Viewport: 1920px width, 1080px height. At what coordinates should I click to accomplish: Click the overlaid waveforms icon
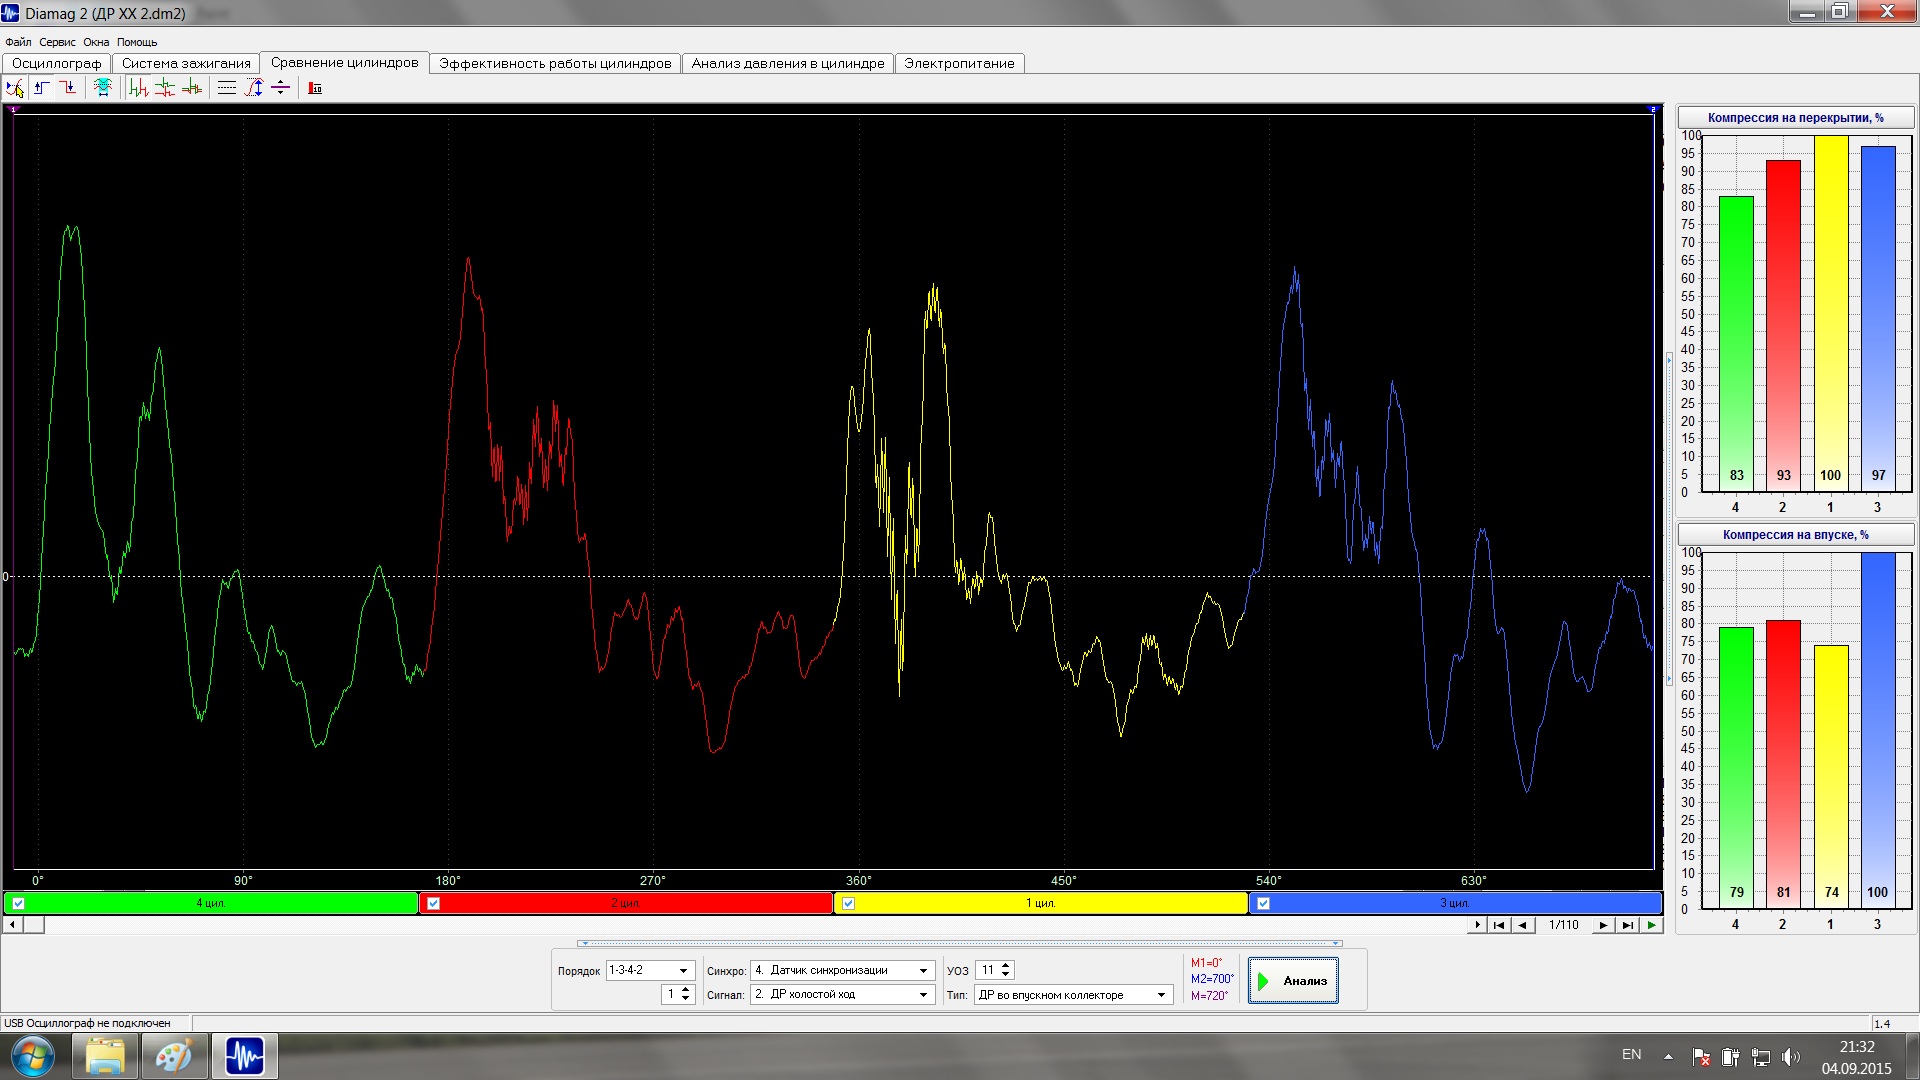tap(192, 88)
